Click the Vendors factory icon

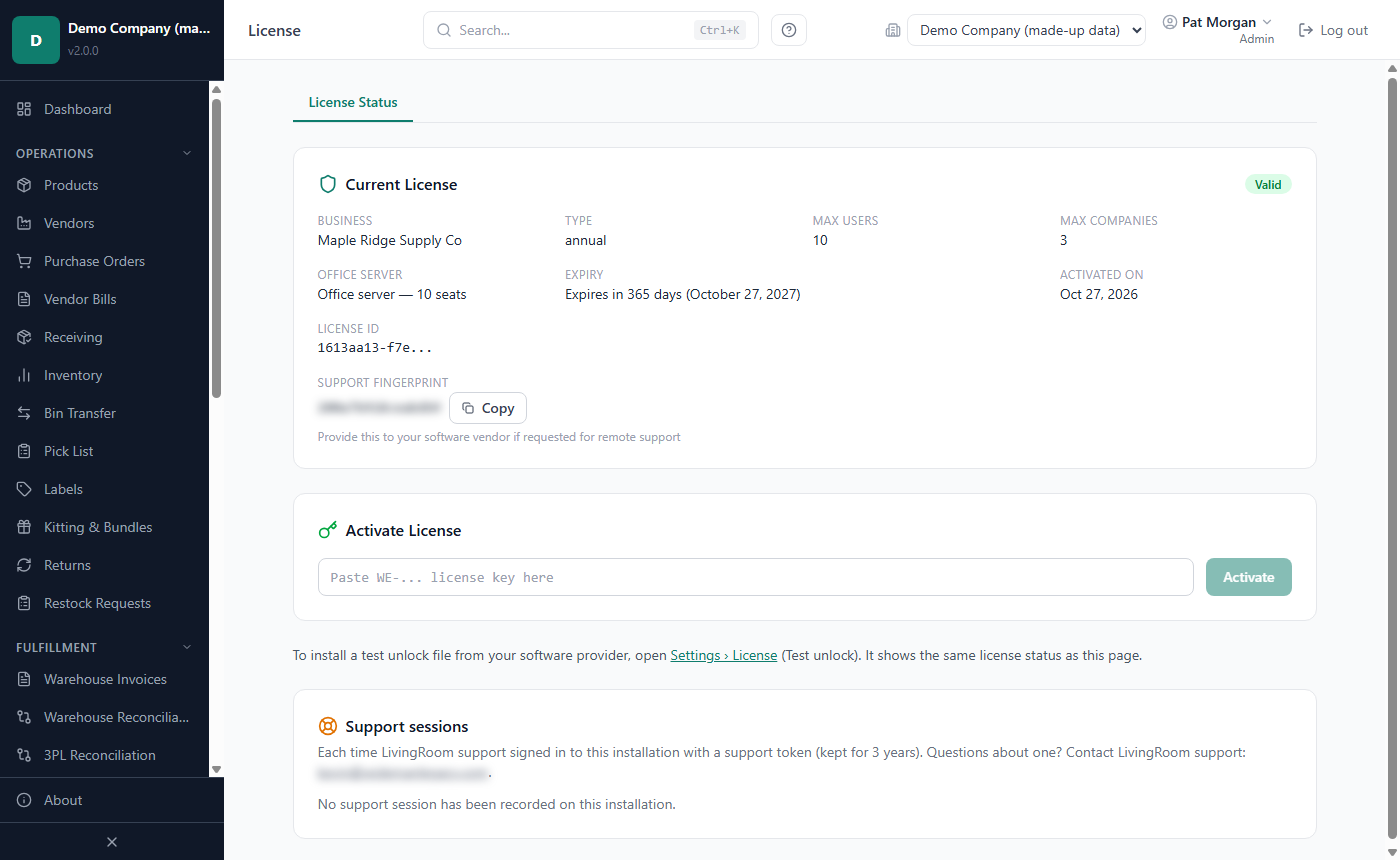tap(24, 223)
